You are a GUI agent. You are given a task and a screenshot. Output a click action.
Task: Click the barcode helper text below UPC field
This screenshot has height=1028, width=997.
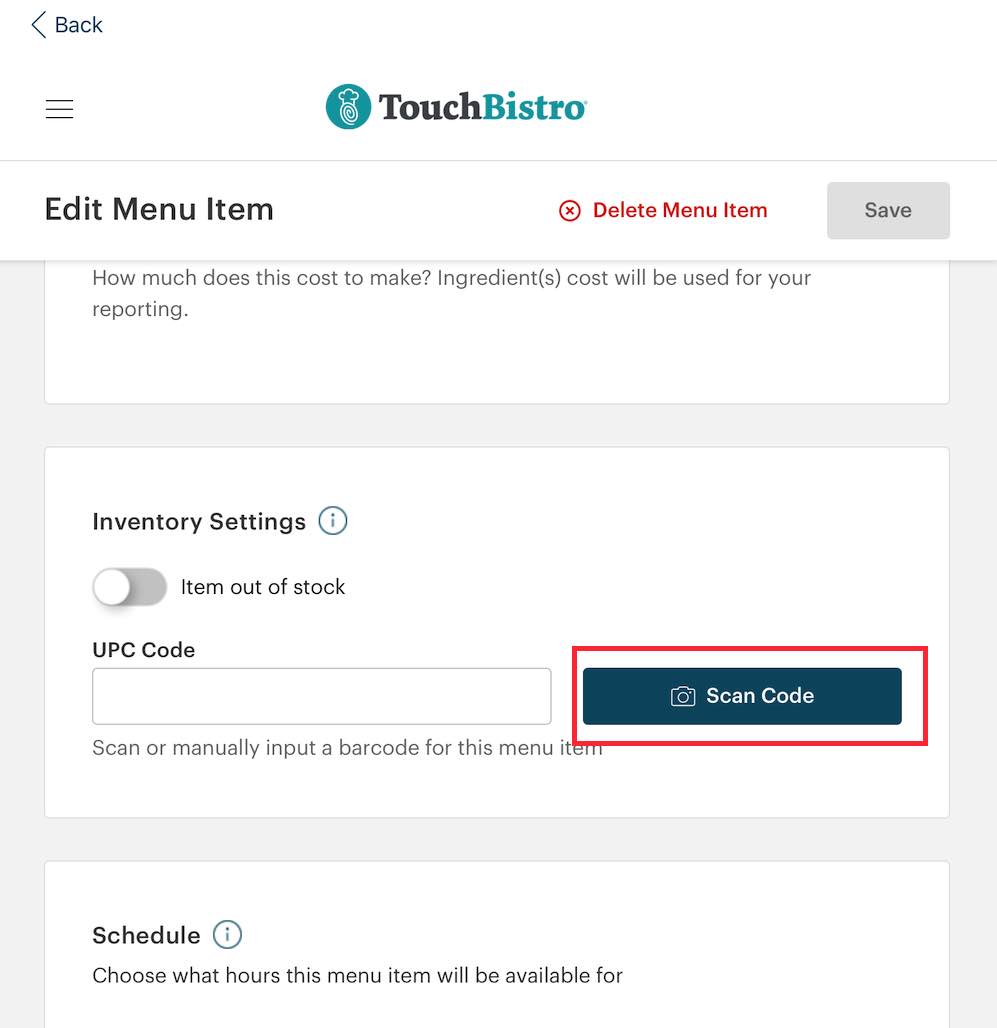coord(347,748)
